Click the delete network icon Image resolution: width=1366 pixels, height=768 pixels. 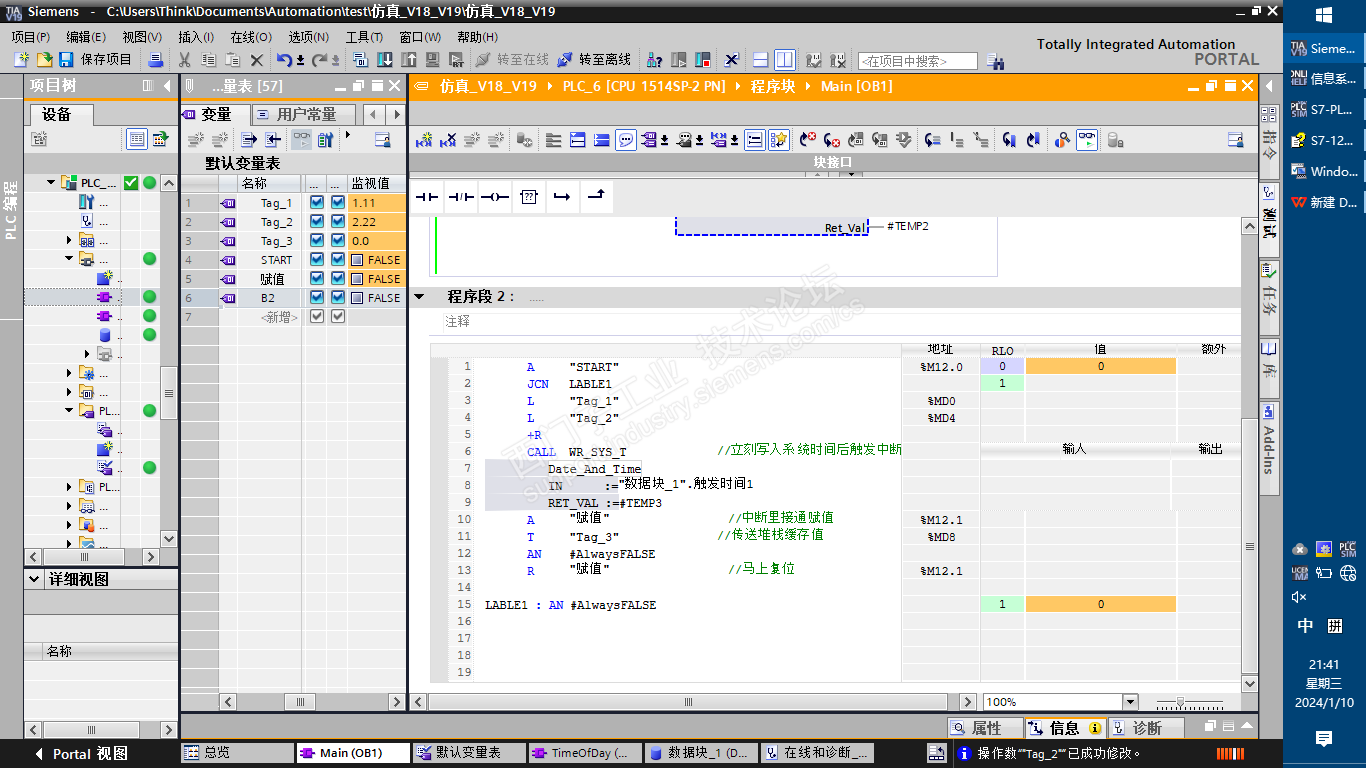448,140
